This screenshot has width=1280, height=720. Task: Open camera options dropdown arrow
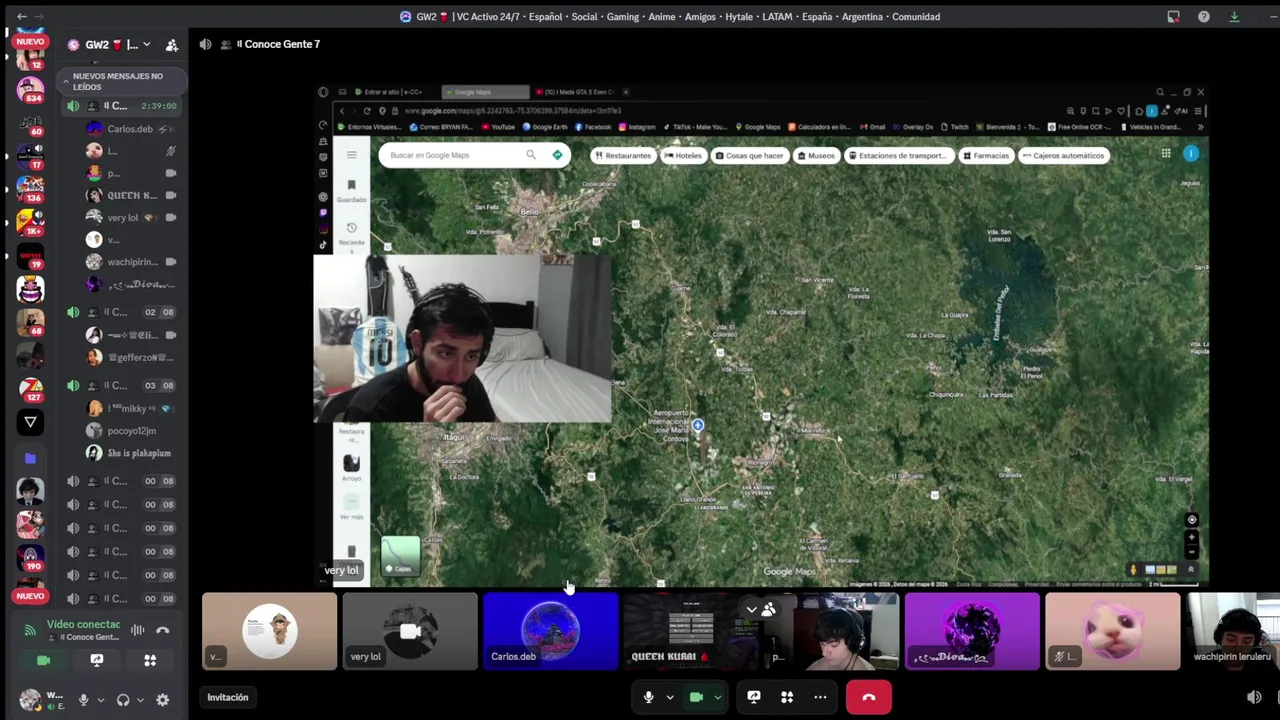pos(717,697)
